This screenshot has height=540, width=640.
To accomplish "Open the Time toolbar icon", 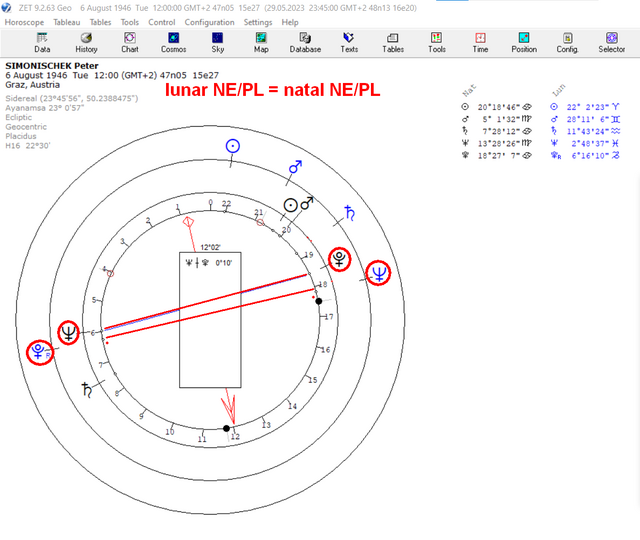I will tap(480, 42).
